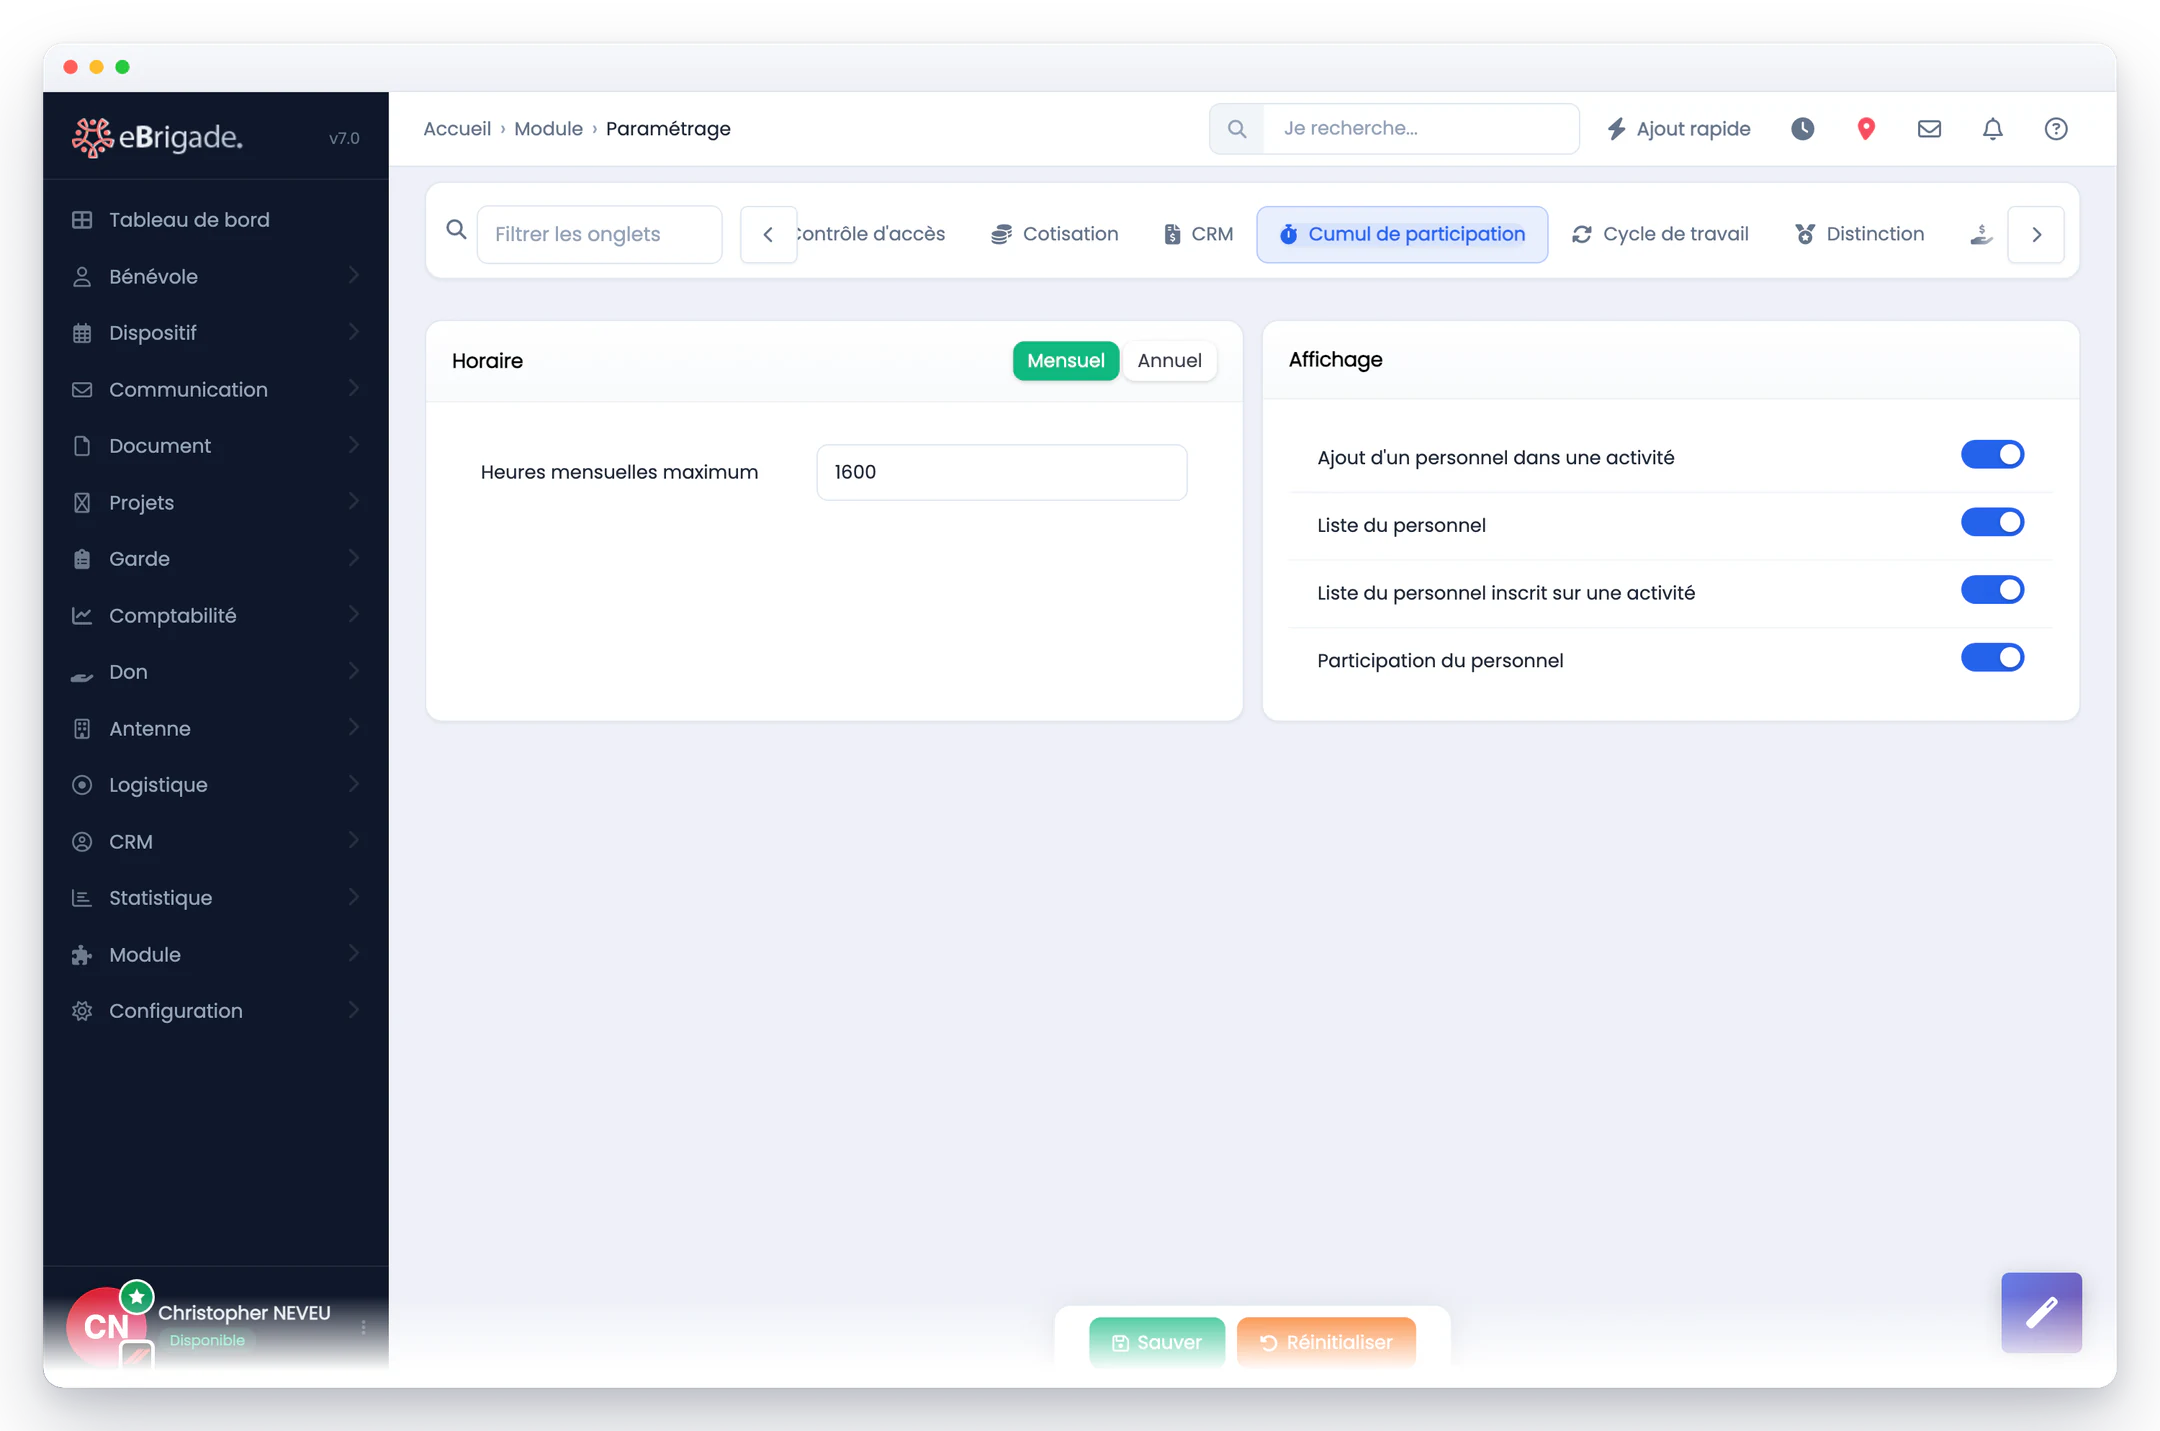Switch to the Distinction tab
This screenshot has width=2160, height=1431.
(x=1859, y=235)
